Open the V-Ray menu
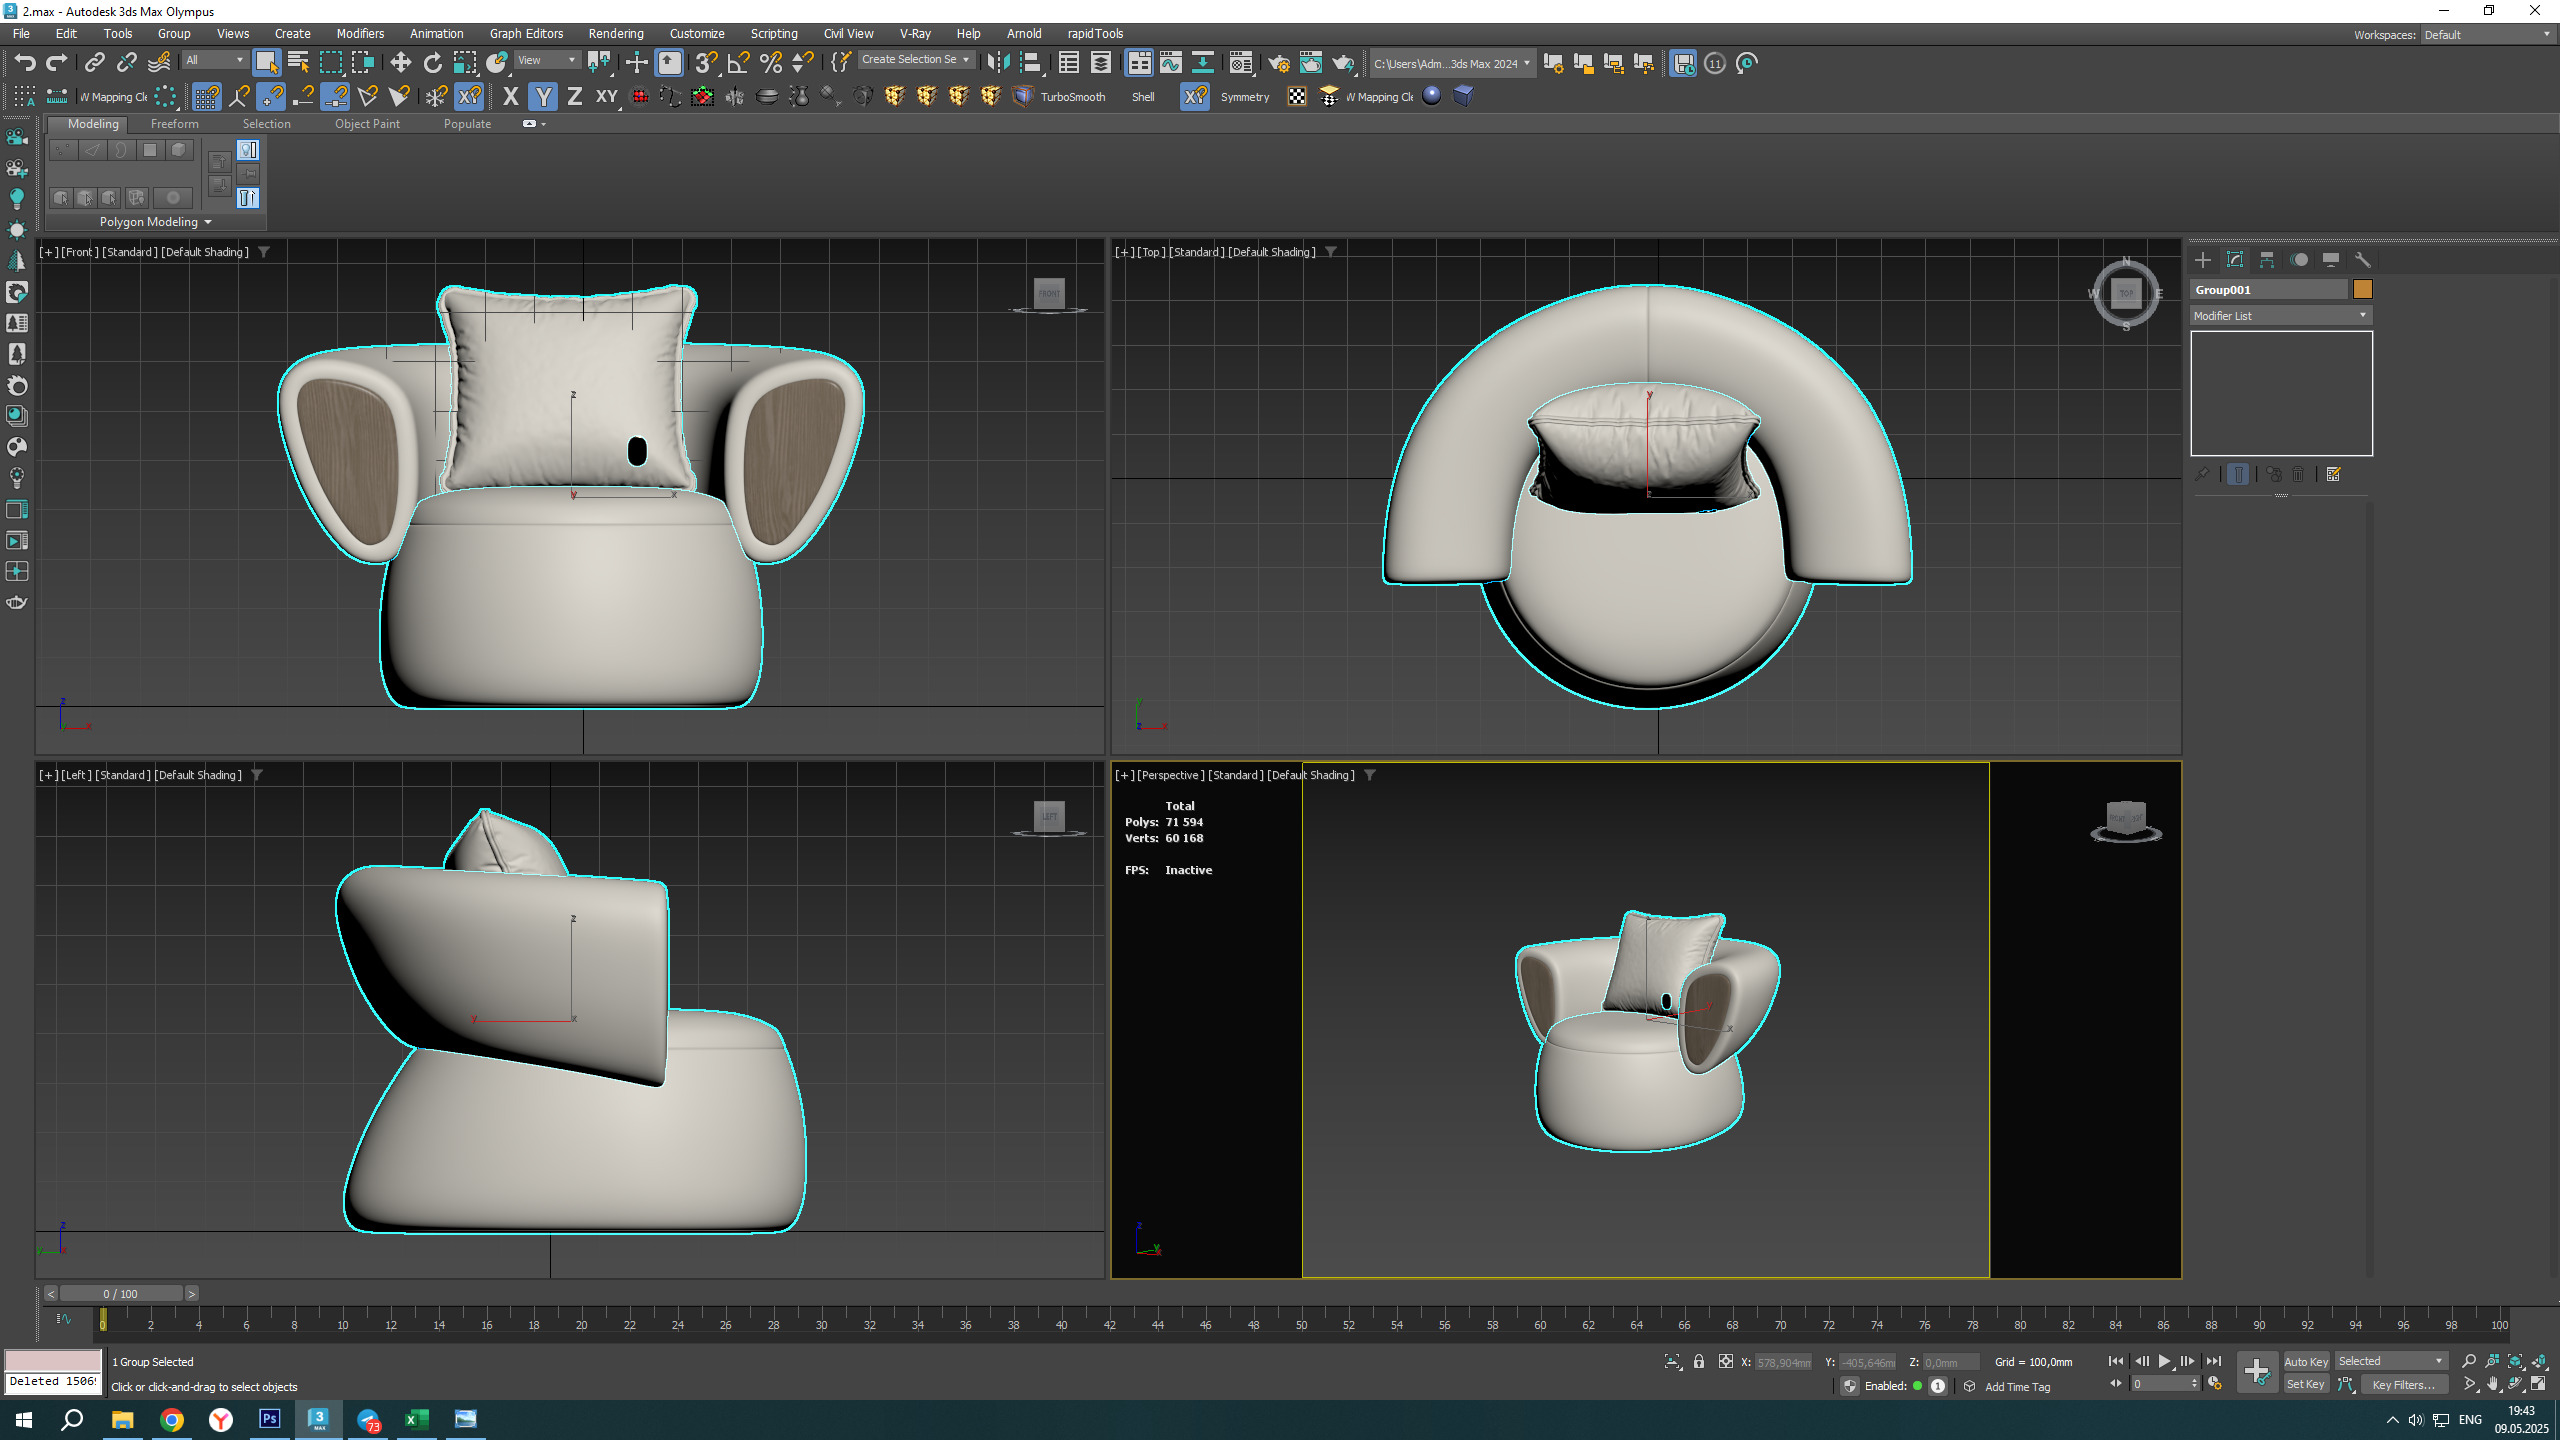This screenshot has height=1440, width=2560. [915, 33]
